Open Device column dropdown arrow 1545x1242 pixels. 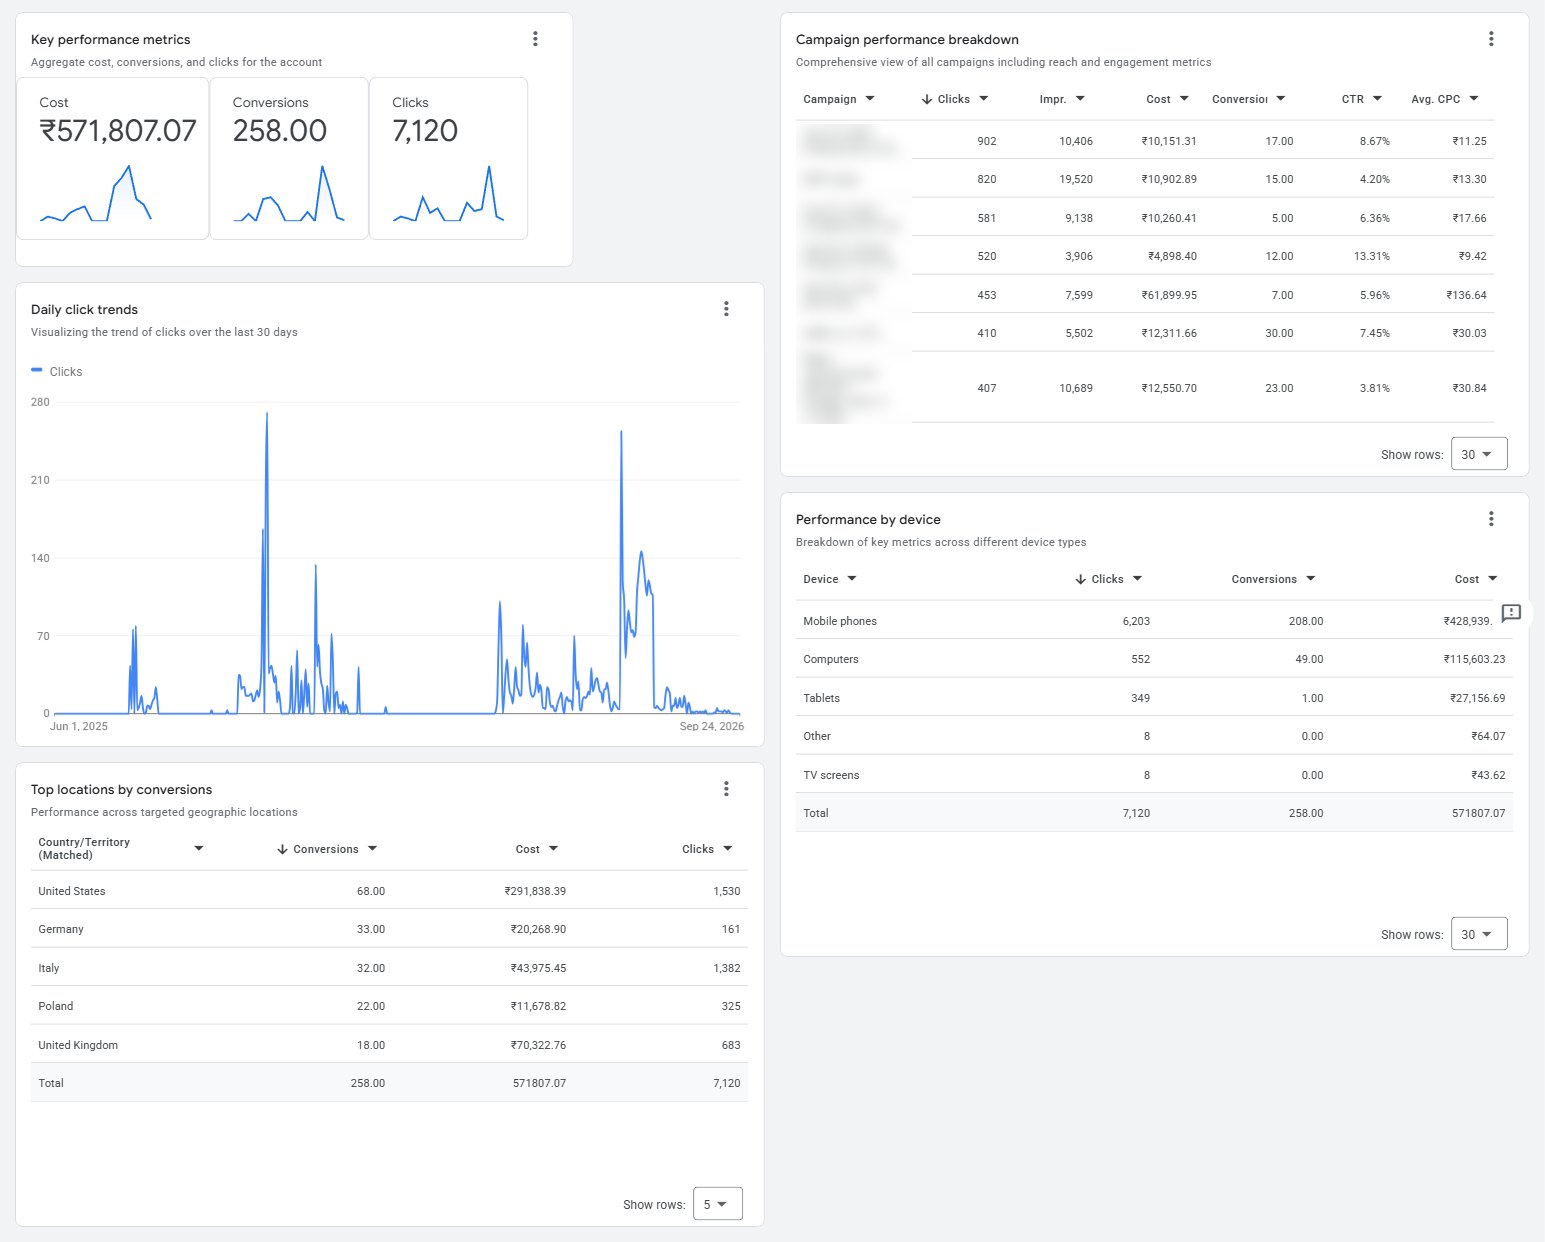(x=852, y=579)
